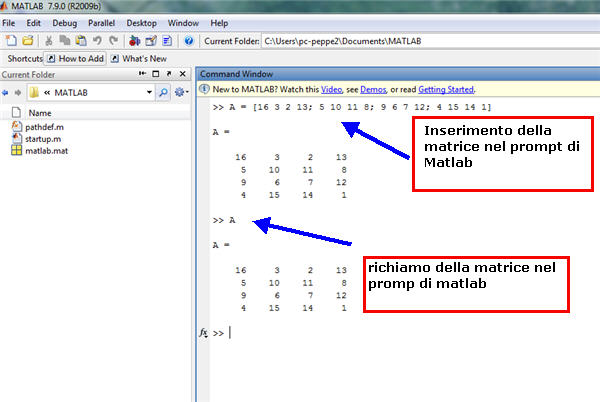Open GUIDE from the toolbar icon
The image size is (600, 402).
tap(151, 41)
